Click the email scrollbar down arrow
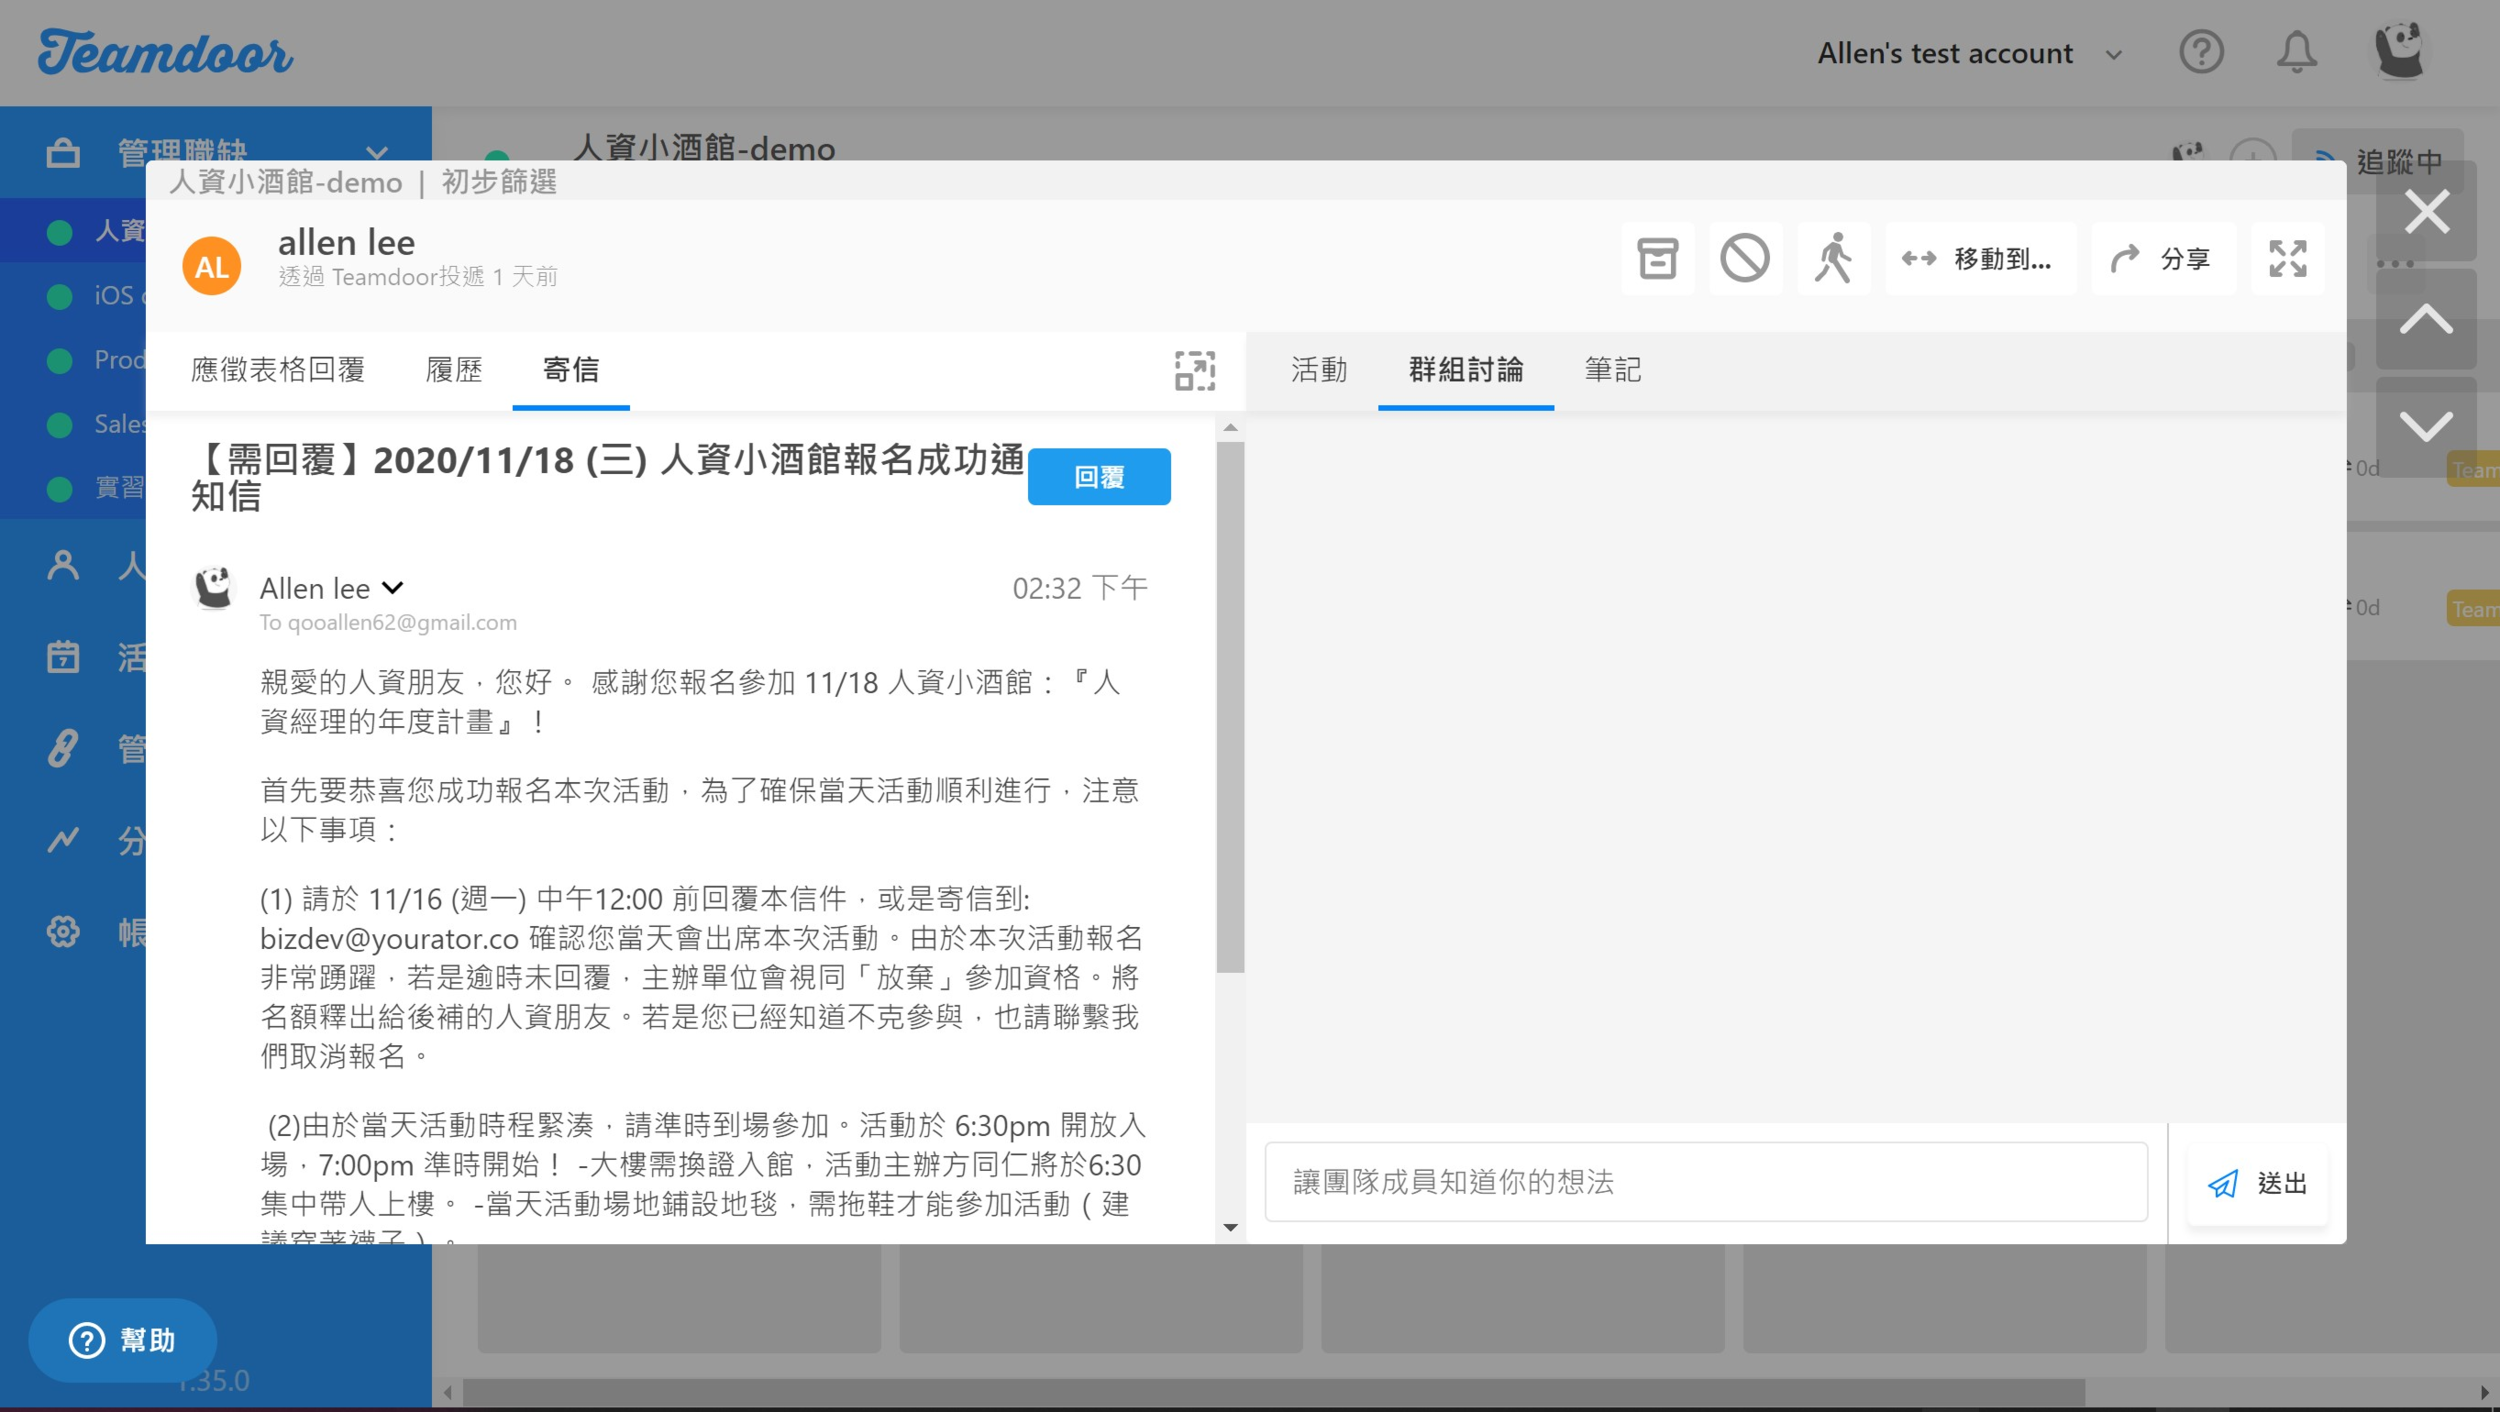2500x1412 pixels. click(1230, 1228)
